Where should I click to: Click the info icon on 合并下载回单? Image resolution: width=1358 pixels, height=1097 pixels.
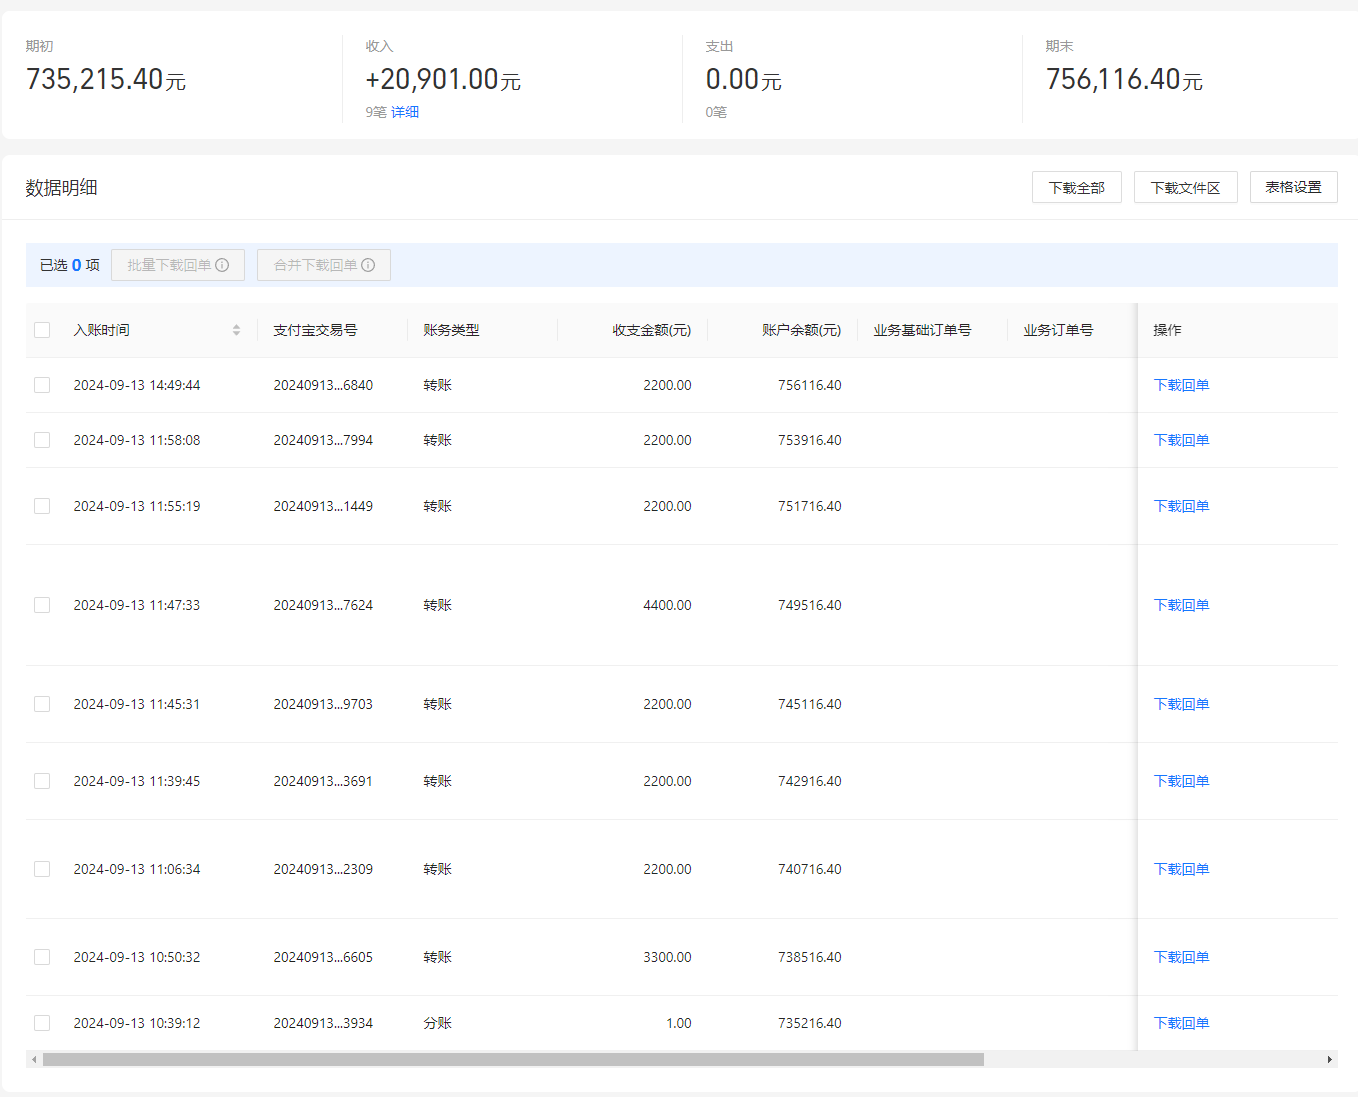coord(368,265)
